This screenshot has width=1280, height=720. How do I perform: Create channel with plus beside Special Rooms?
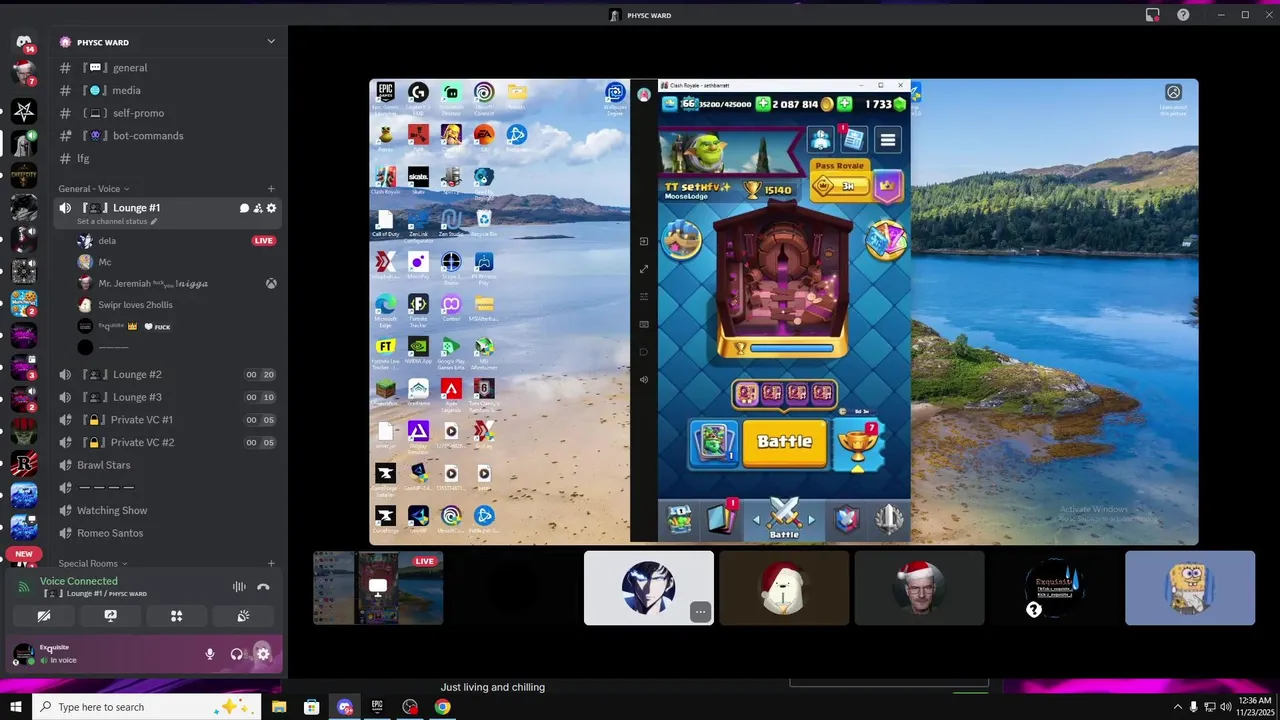(271, 564)
